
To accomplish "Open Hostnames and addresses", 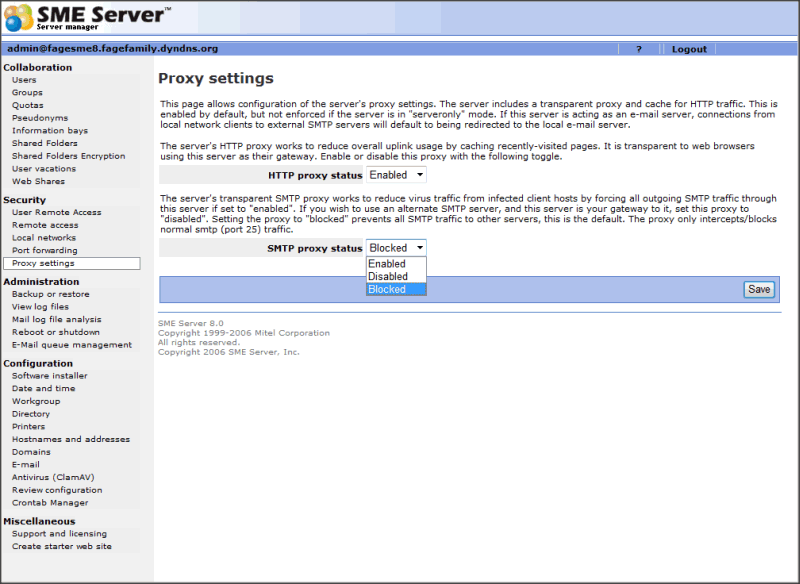I will pos(71,439).
